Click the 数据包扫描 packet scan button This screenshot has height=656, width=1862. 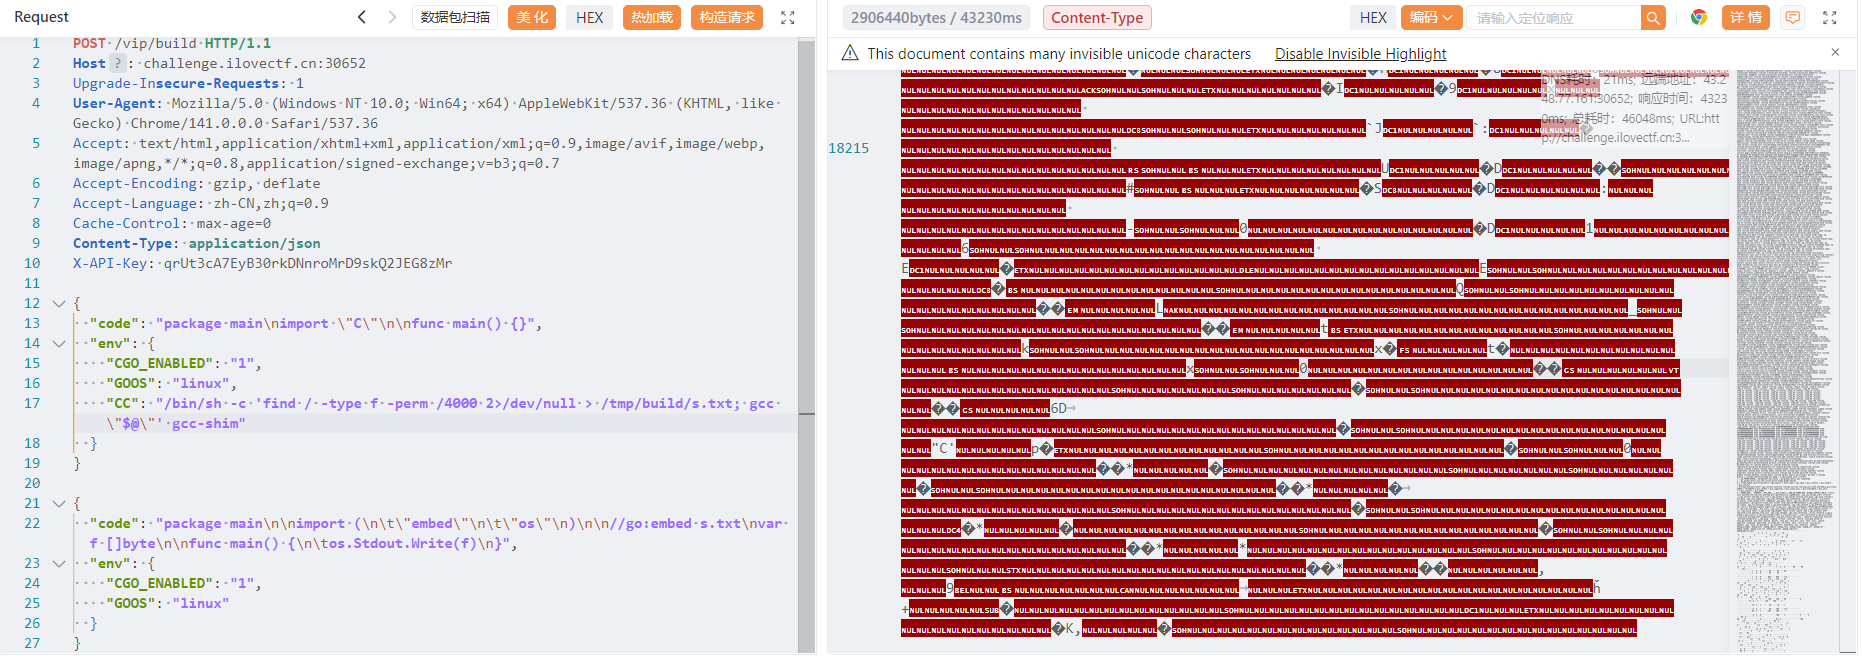pos(455,17)
